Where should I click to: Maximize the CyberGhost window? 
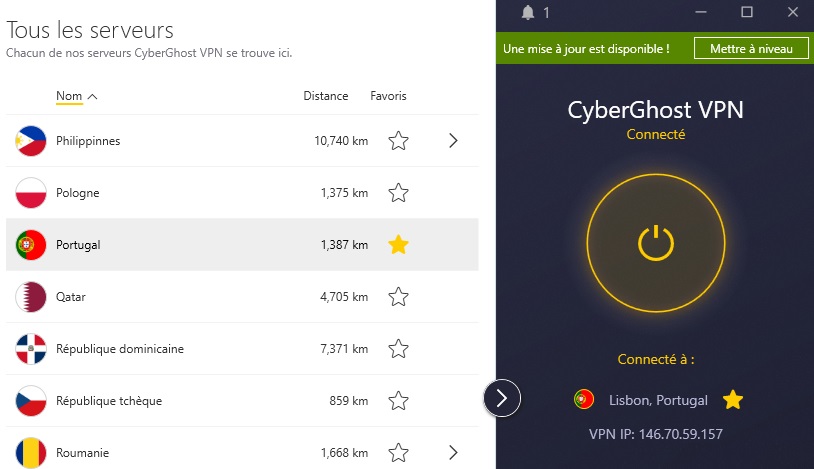747,12
